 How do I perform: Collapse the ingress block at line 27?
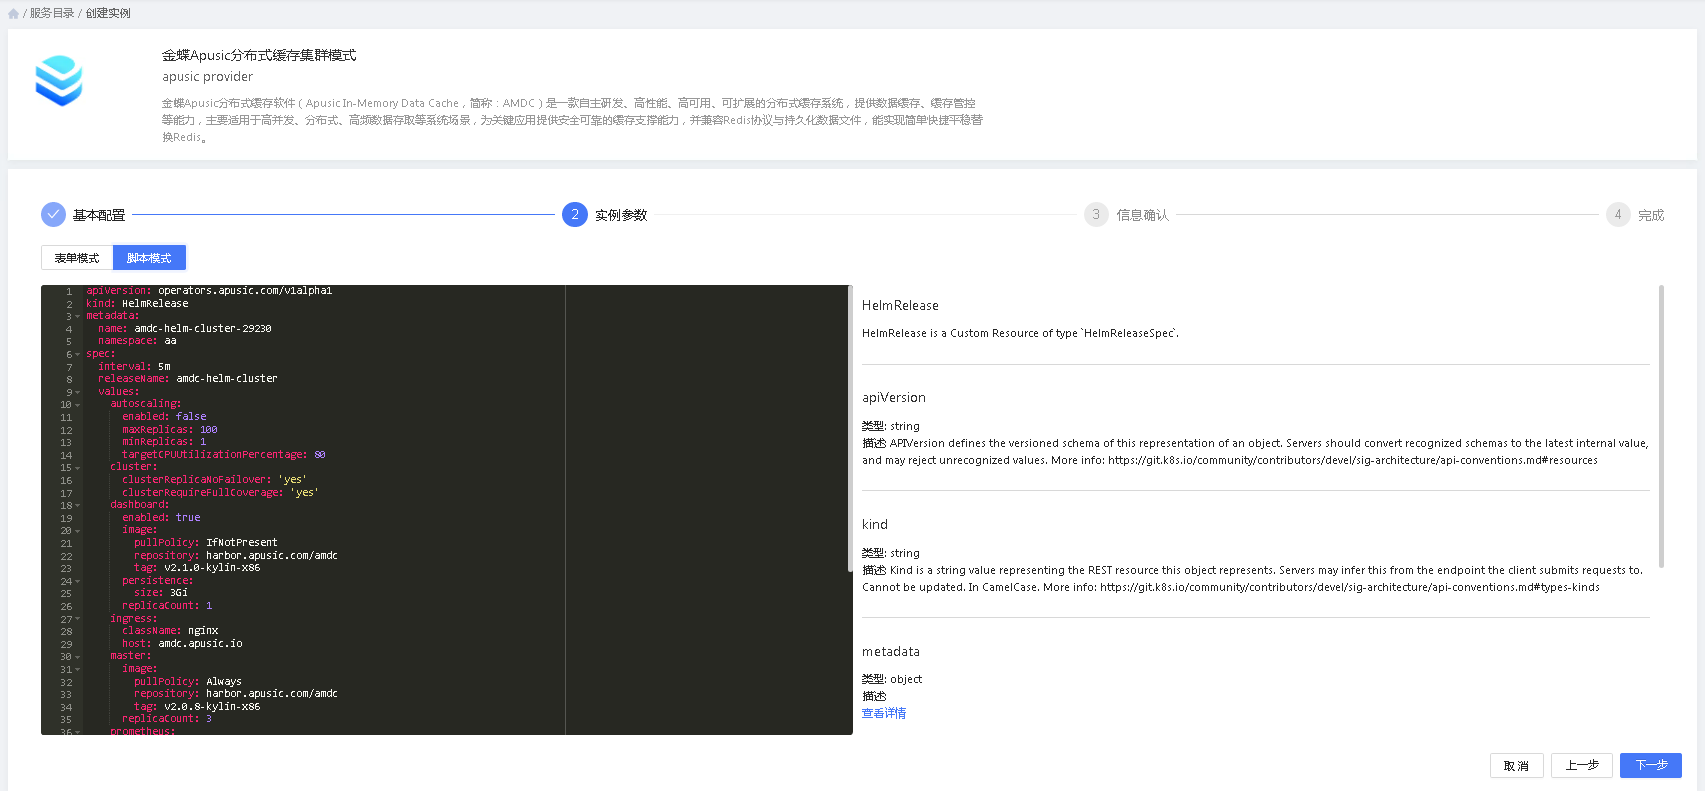(x=78, y=619)
